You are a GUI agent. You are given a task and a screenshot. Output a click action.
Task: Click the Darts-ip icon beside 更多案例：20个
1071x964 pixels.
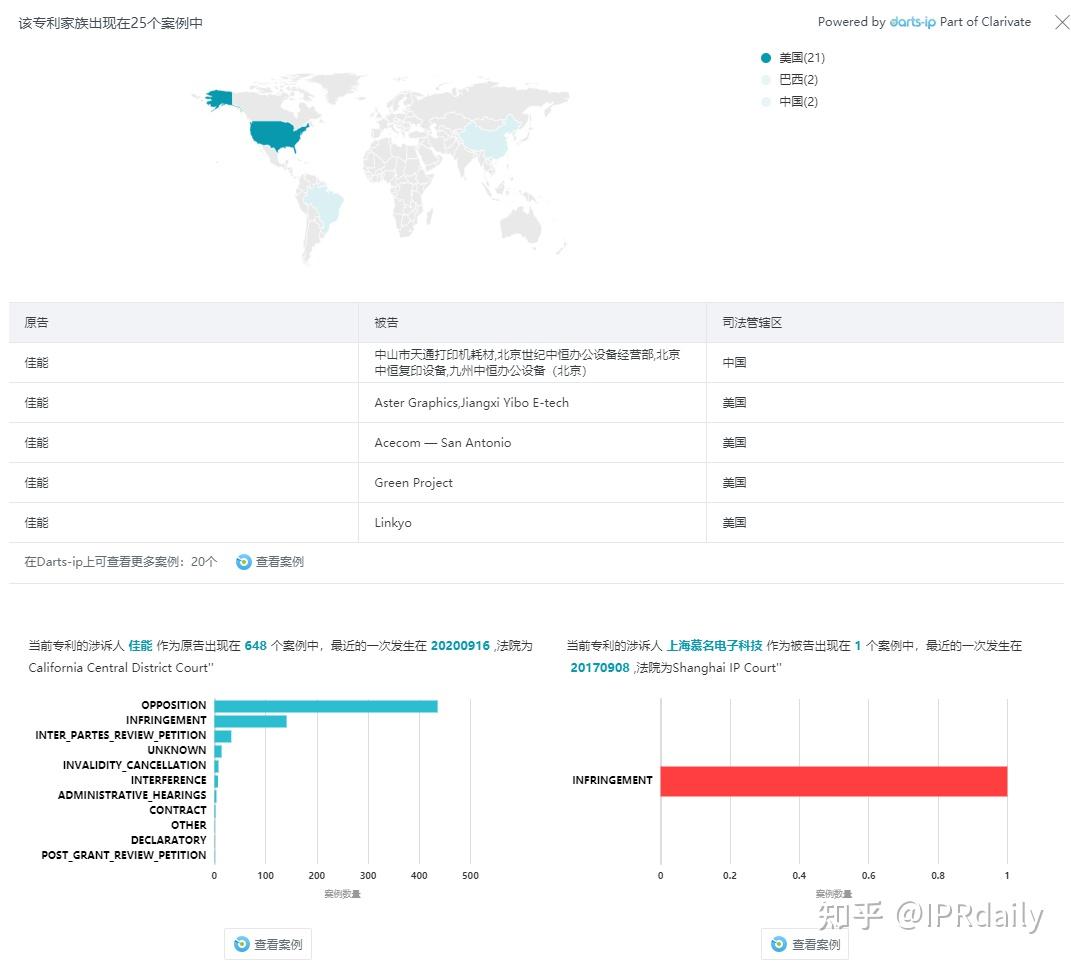[243, 562]
